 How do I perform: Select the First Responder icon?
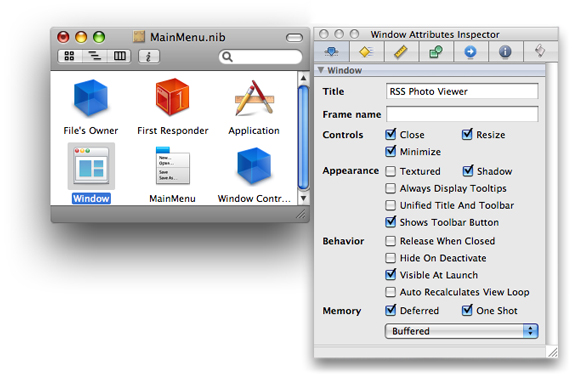point(172,97)
